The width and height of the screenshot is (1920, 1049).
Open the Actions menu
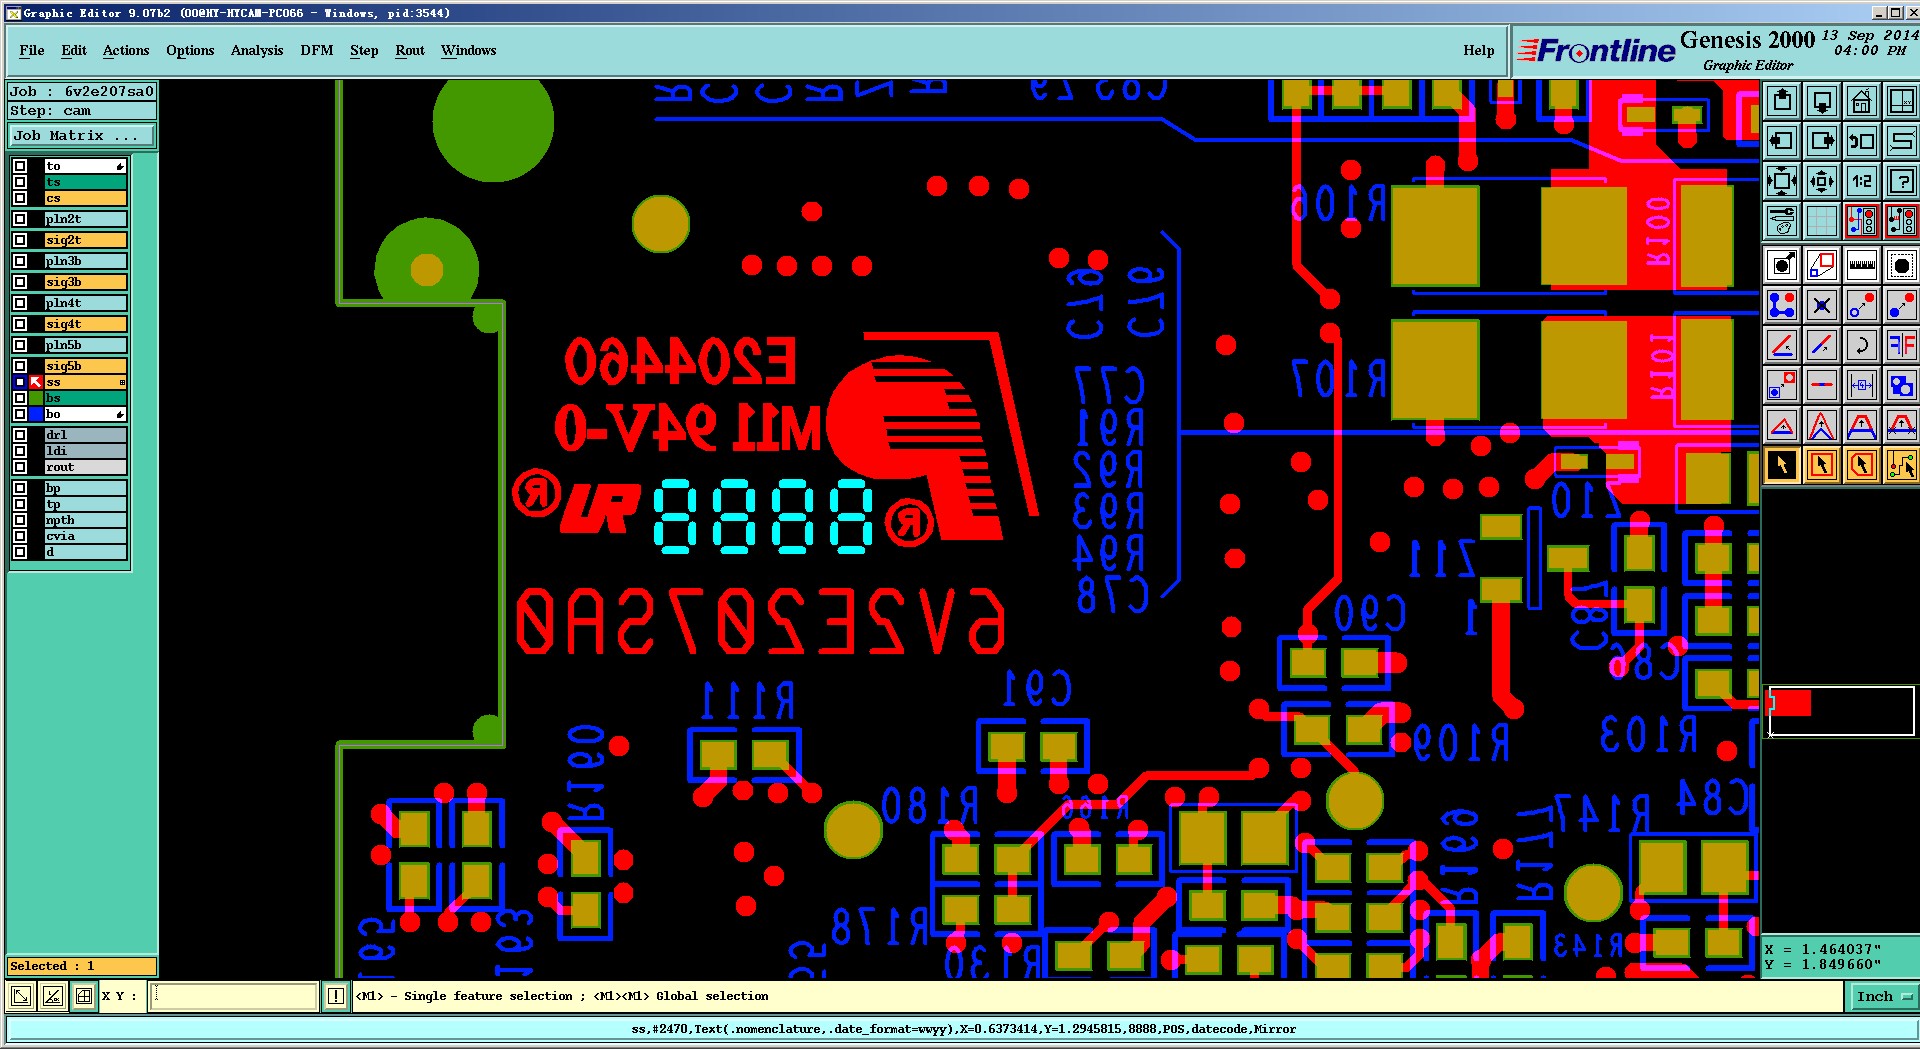tap(126, 50)
